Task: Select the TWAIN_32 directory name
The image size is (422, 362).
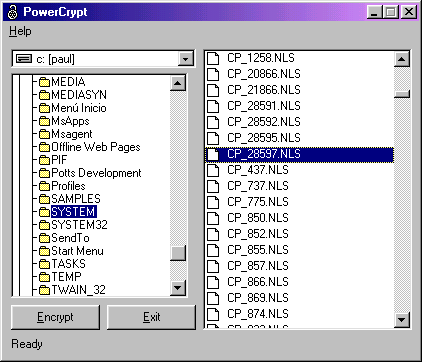Action: point(78,290)
